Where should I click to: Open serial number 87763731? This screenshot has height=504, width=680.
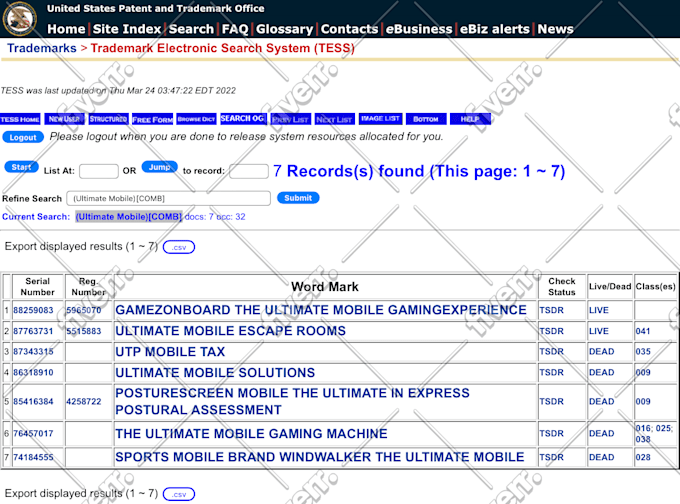point(33,331)
